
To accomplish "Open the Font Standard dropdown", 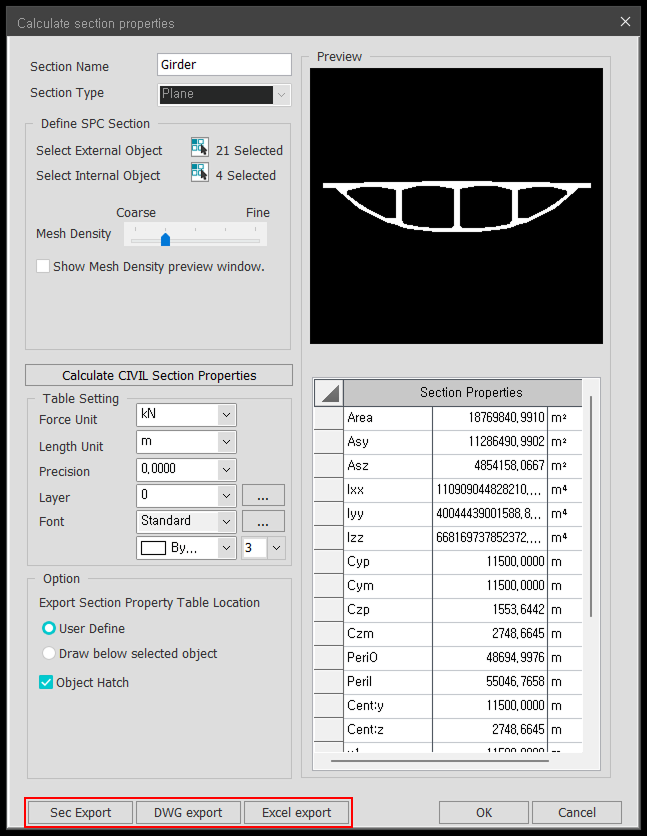I will click(x=227, y=521).
